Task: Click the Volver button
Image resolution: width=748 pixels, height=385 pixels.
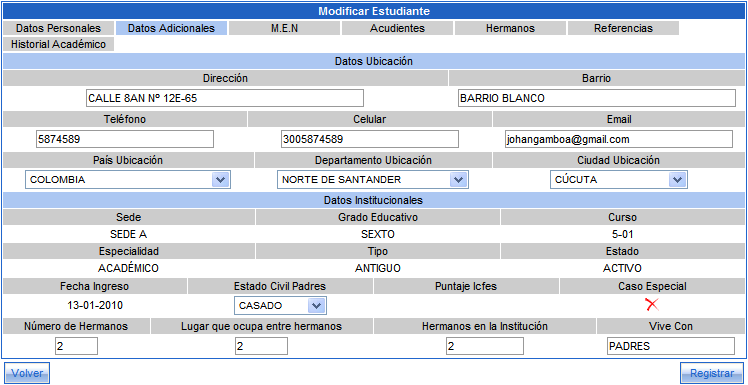Action: (x=27, y=373)
